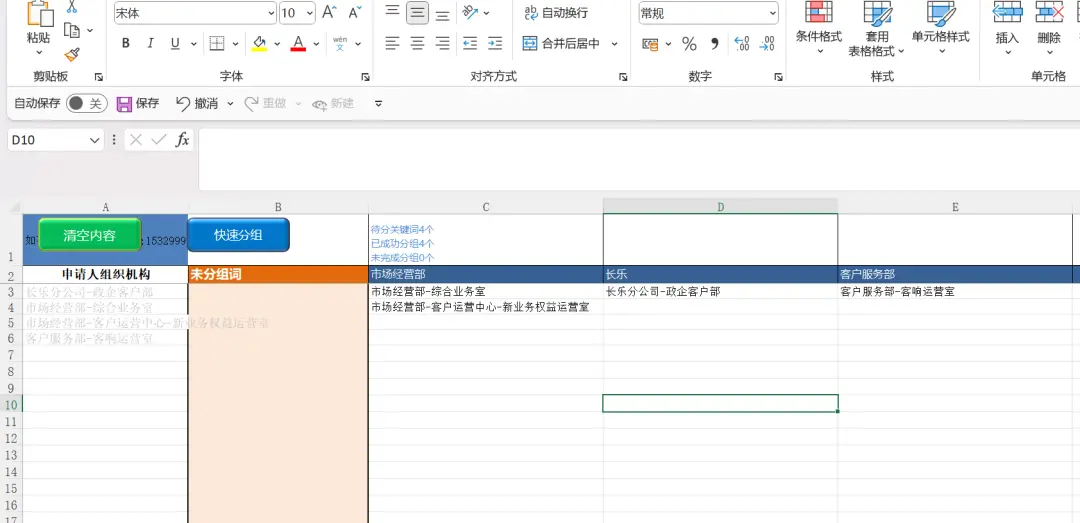Click the 保存 save button
Viewport: 1080px width, 523px height.
(x=138, y=103)
